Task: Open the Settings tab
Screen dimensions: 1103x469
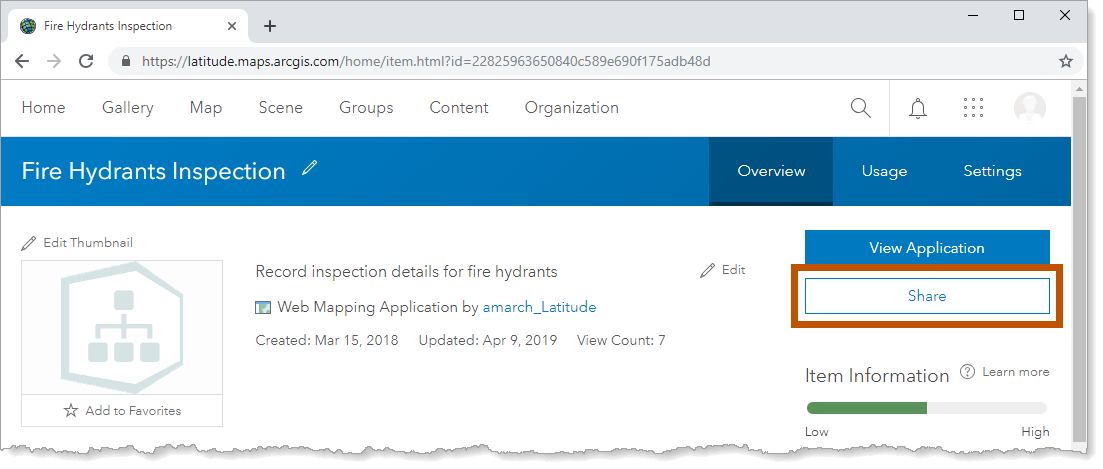Action: point(992,171)
